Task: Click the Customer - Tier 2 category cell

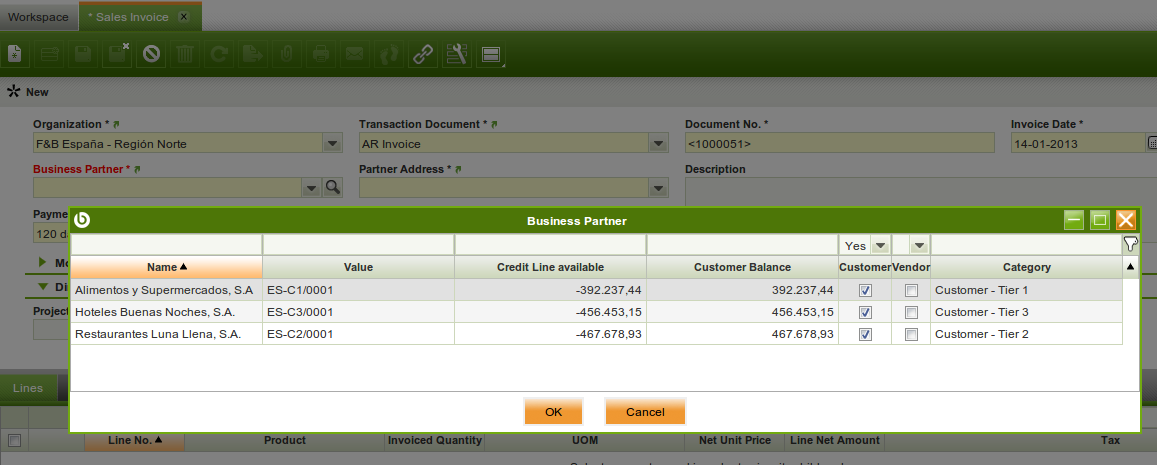Action: [x=1026, y=334]
